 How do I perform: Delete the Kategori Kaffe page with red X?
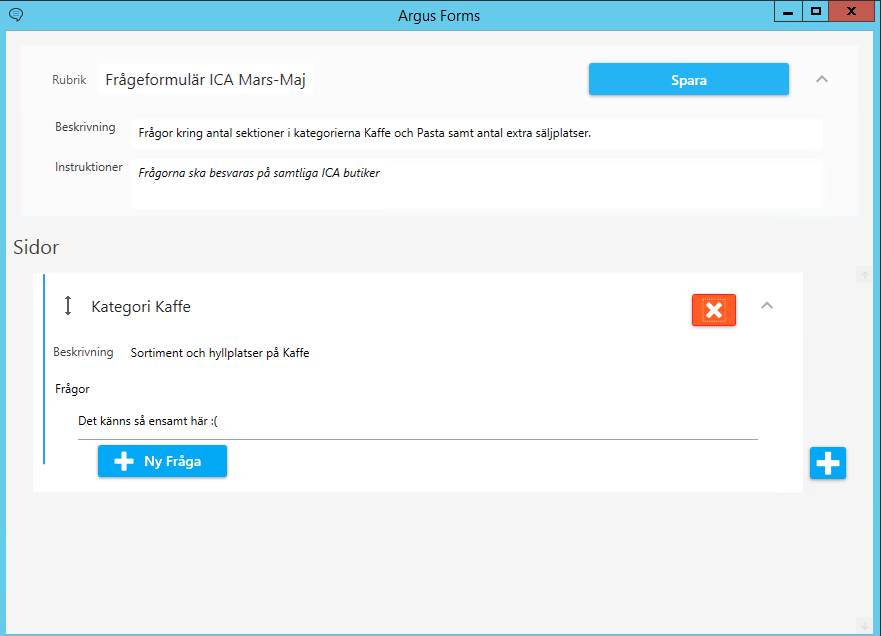tap(714, 310)
